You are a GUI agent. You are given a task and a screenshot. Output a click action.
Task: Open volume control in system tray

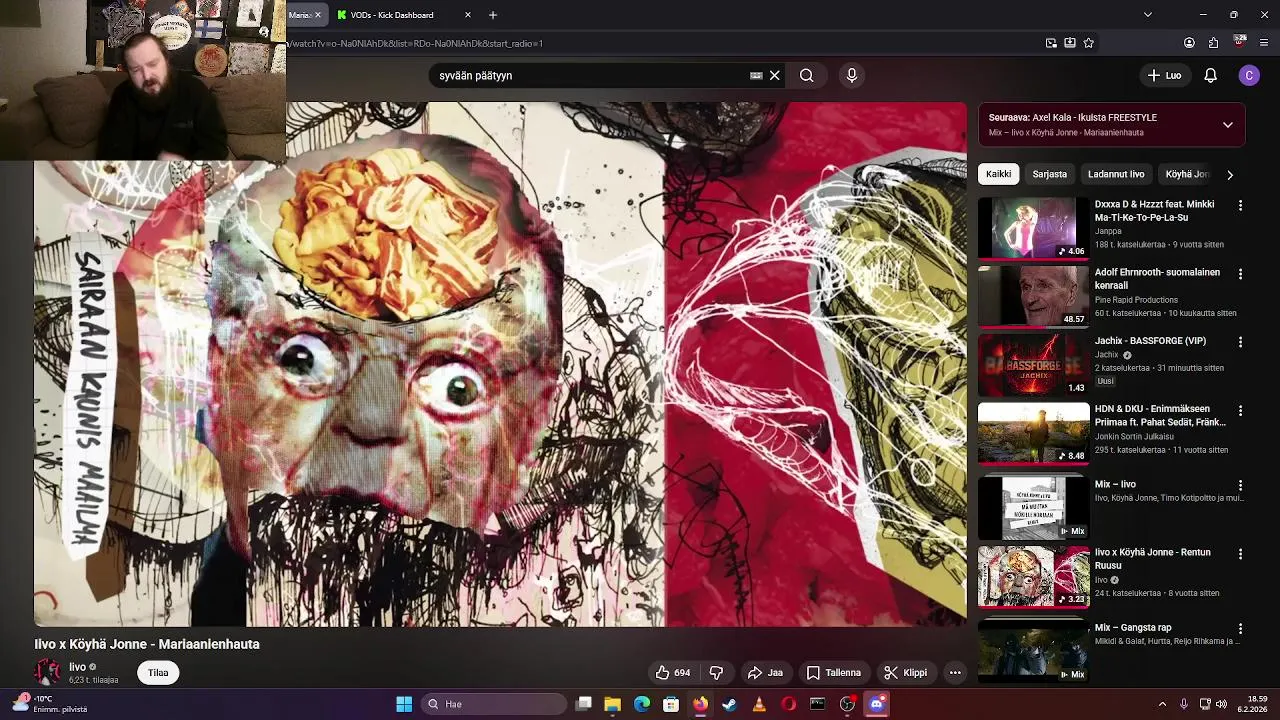click(x=1221, y=704)
